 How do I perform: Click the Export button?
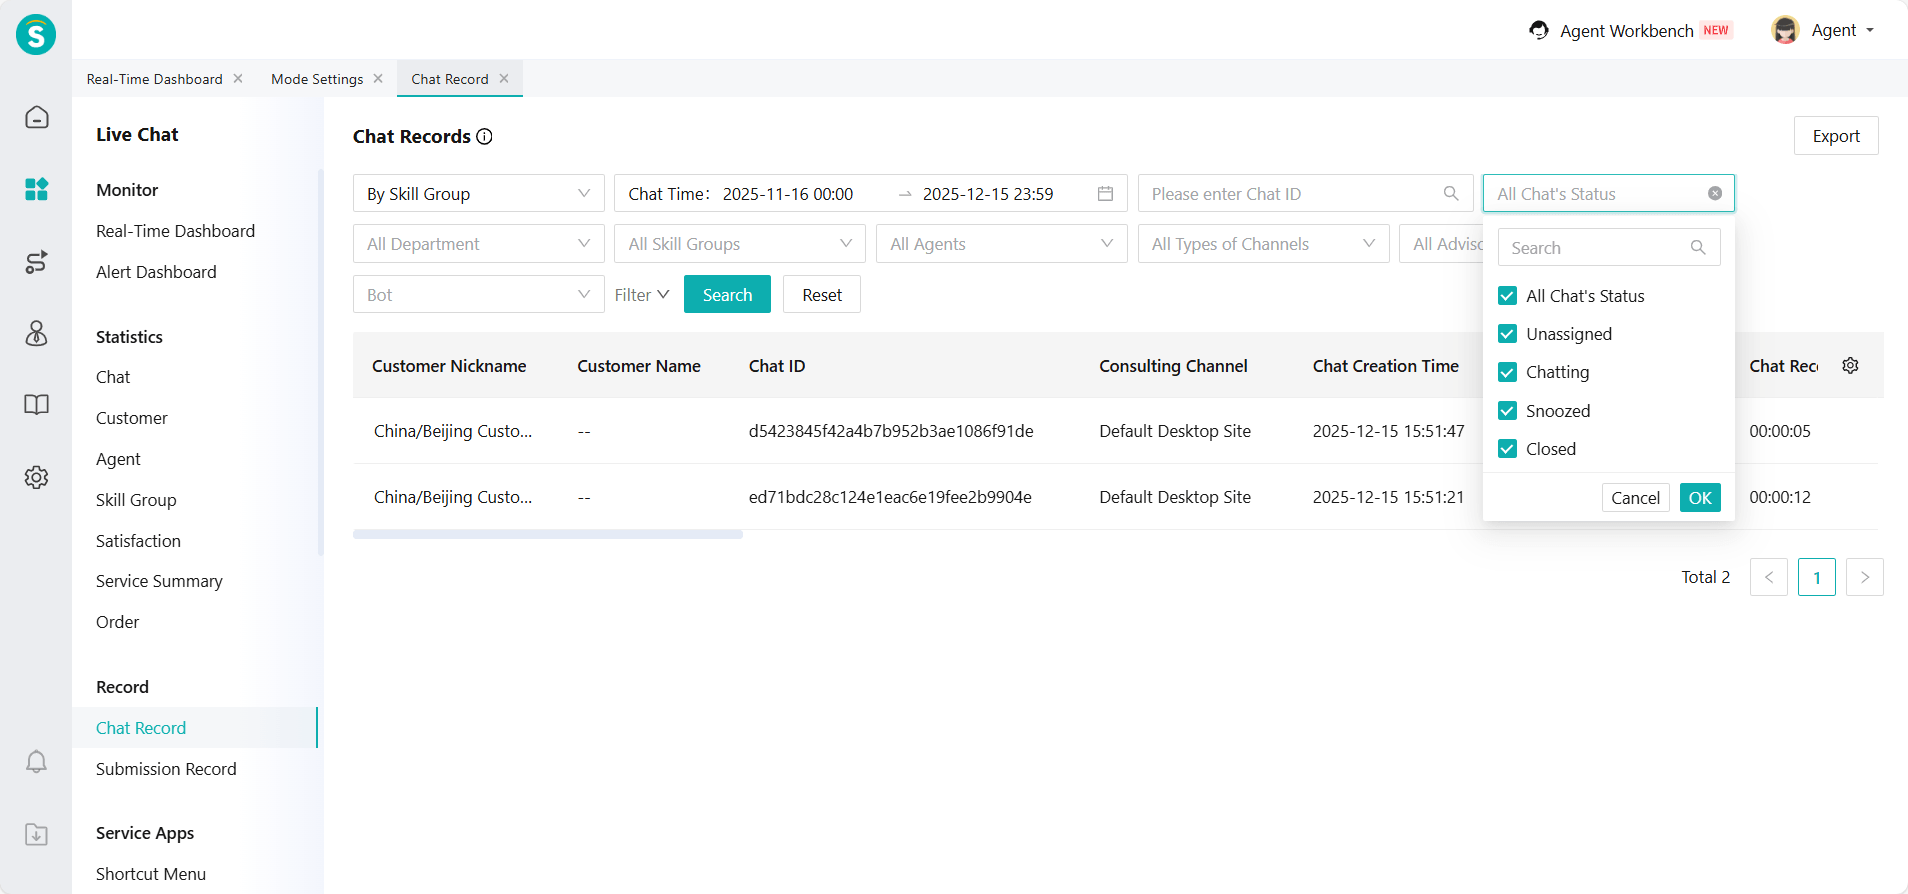[x=1835, y=136]
